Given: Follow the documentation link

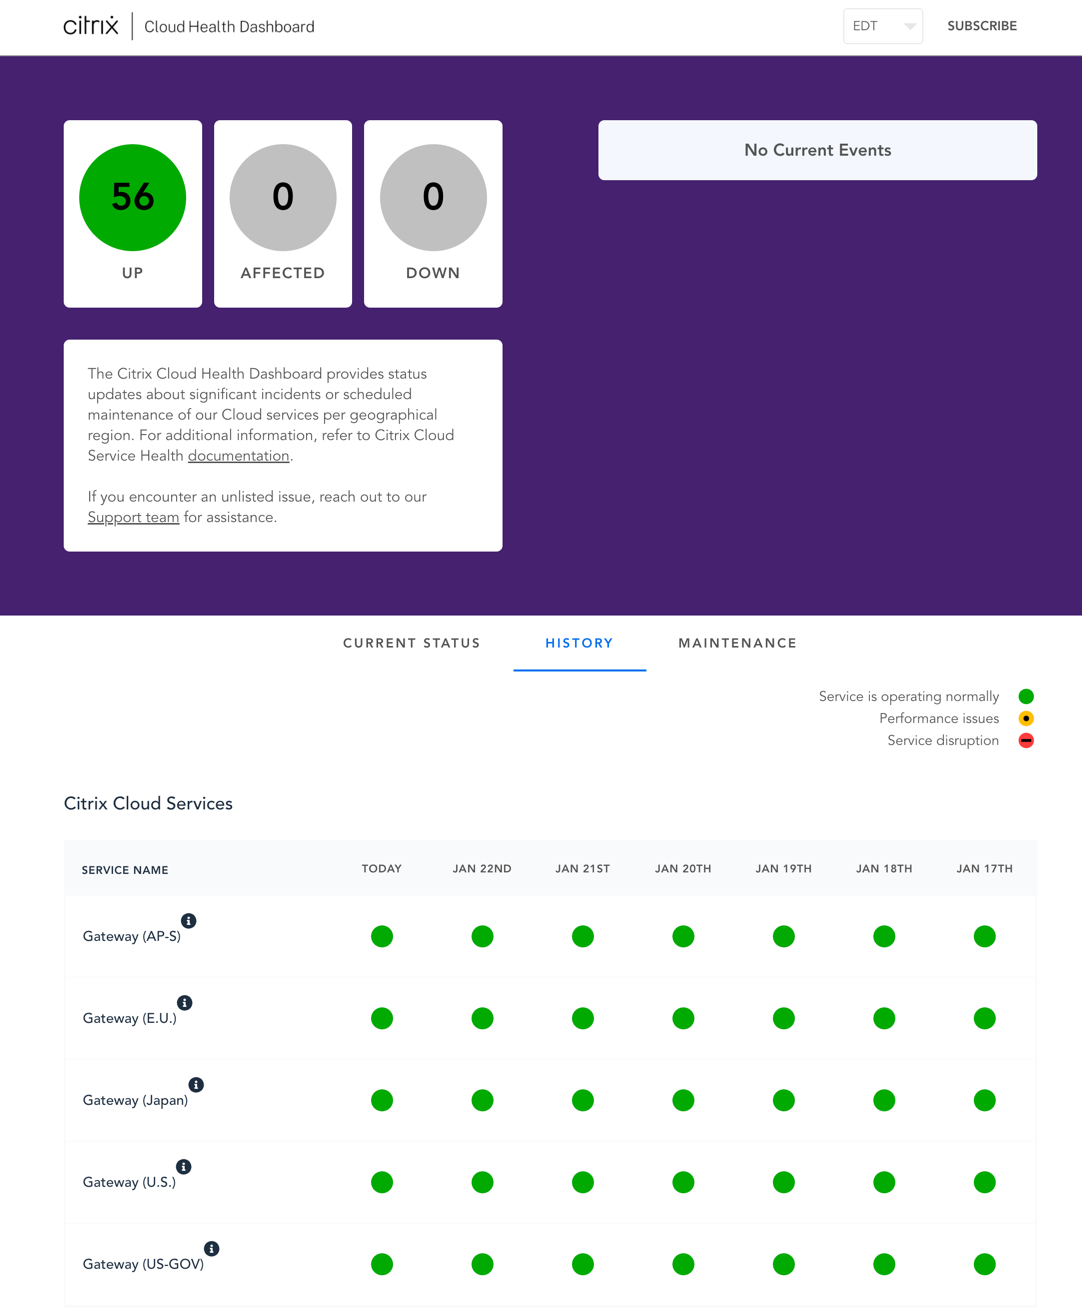Looking at the screenshot, I should pos(238,456).
